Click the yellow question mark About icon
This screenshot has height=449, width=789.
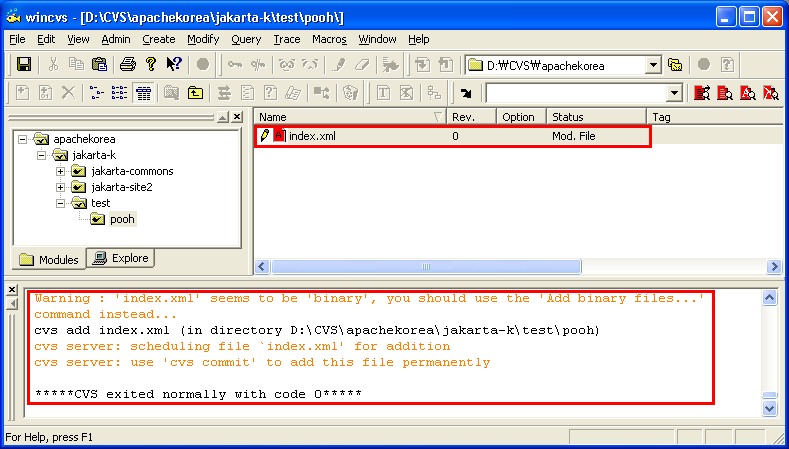coord(150,64)
